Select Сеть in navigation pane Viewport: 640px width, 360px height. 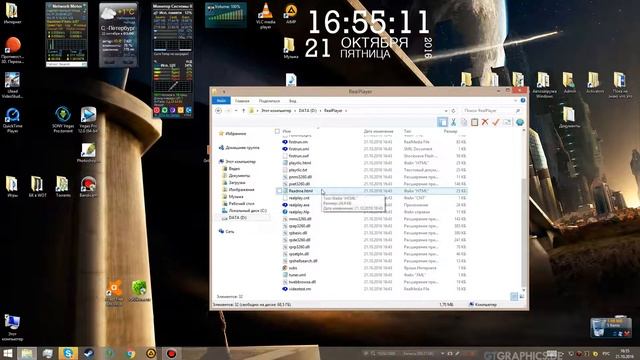click(230, 231)
